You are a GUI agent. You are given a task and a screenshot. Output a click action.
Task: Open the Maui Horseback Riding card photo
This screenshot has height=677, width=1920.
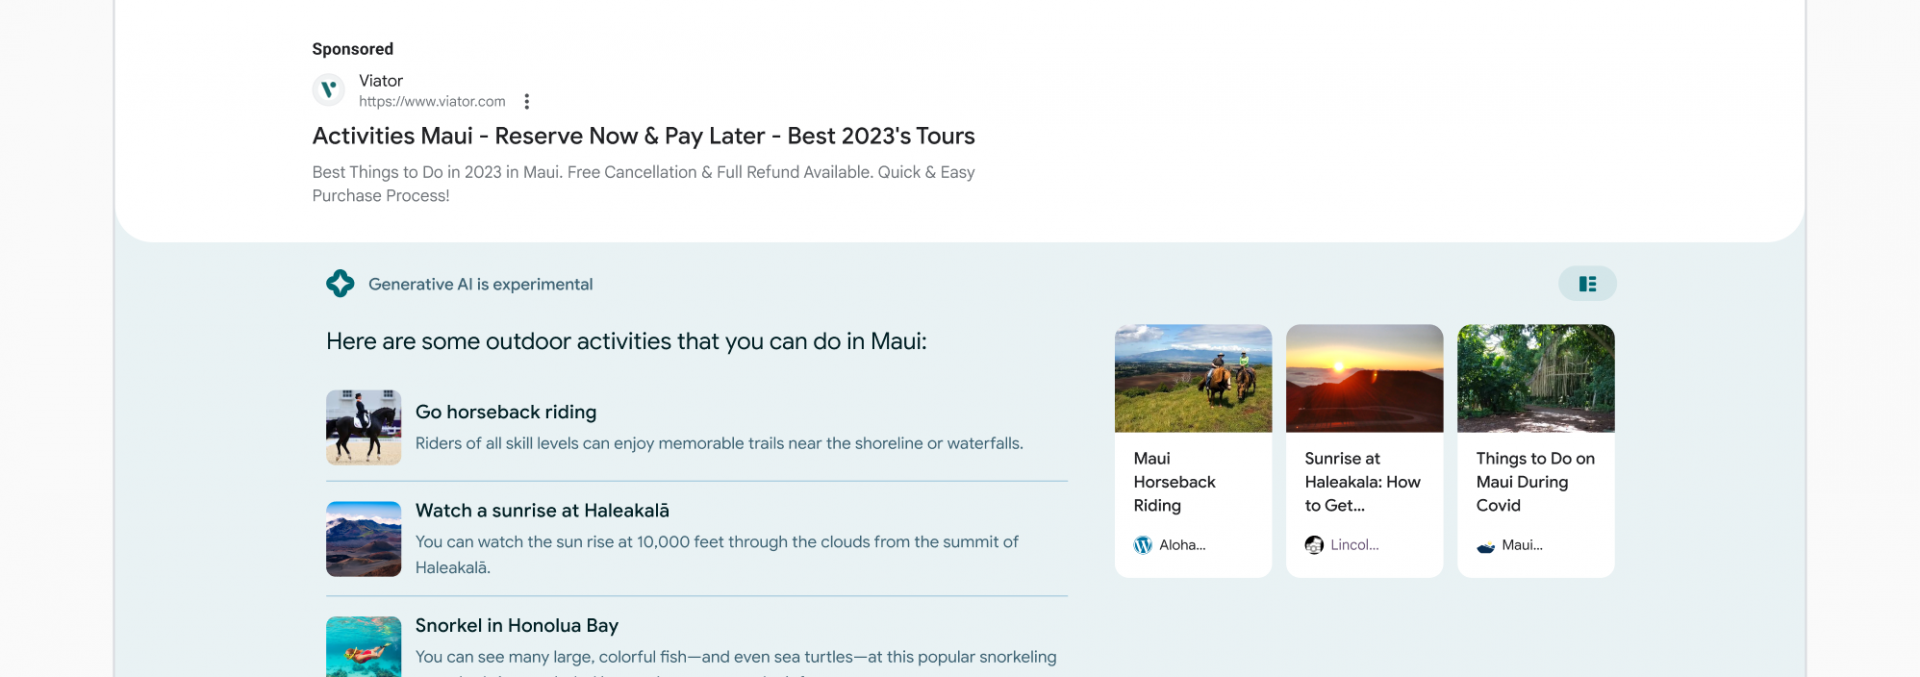(x=1193, y=378)
